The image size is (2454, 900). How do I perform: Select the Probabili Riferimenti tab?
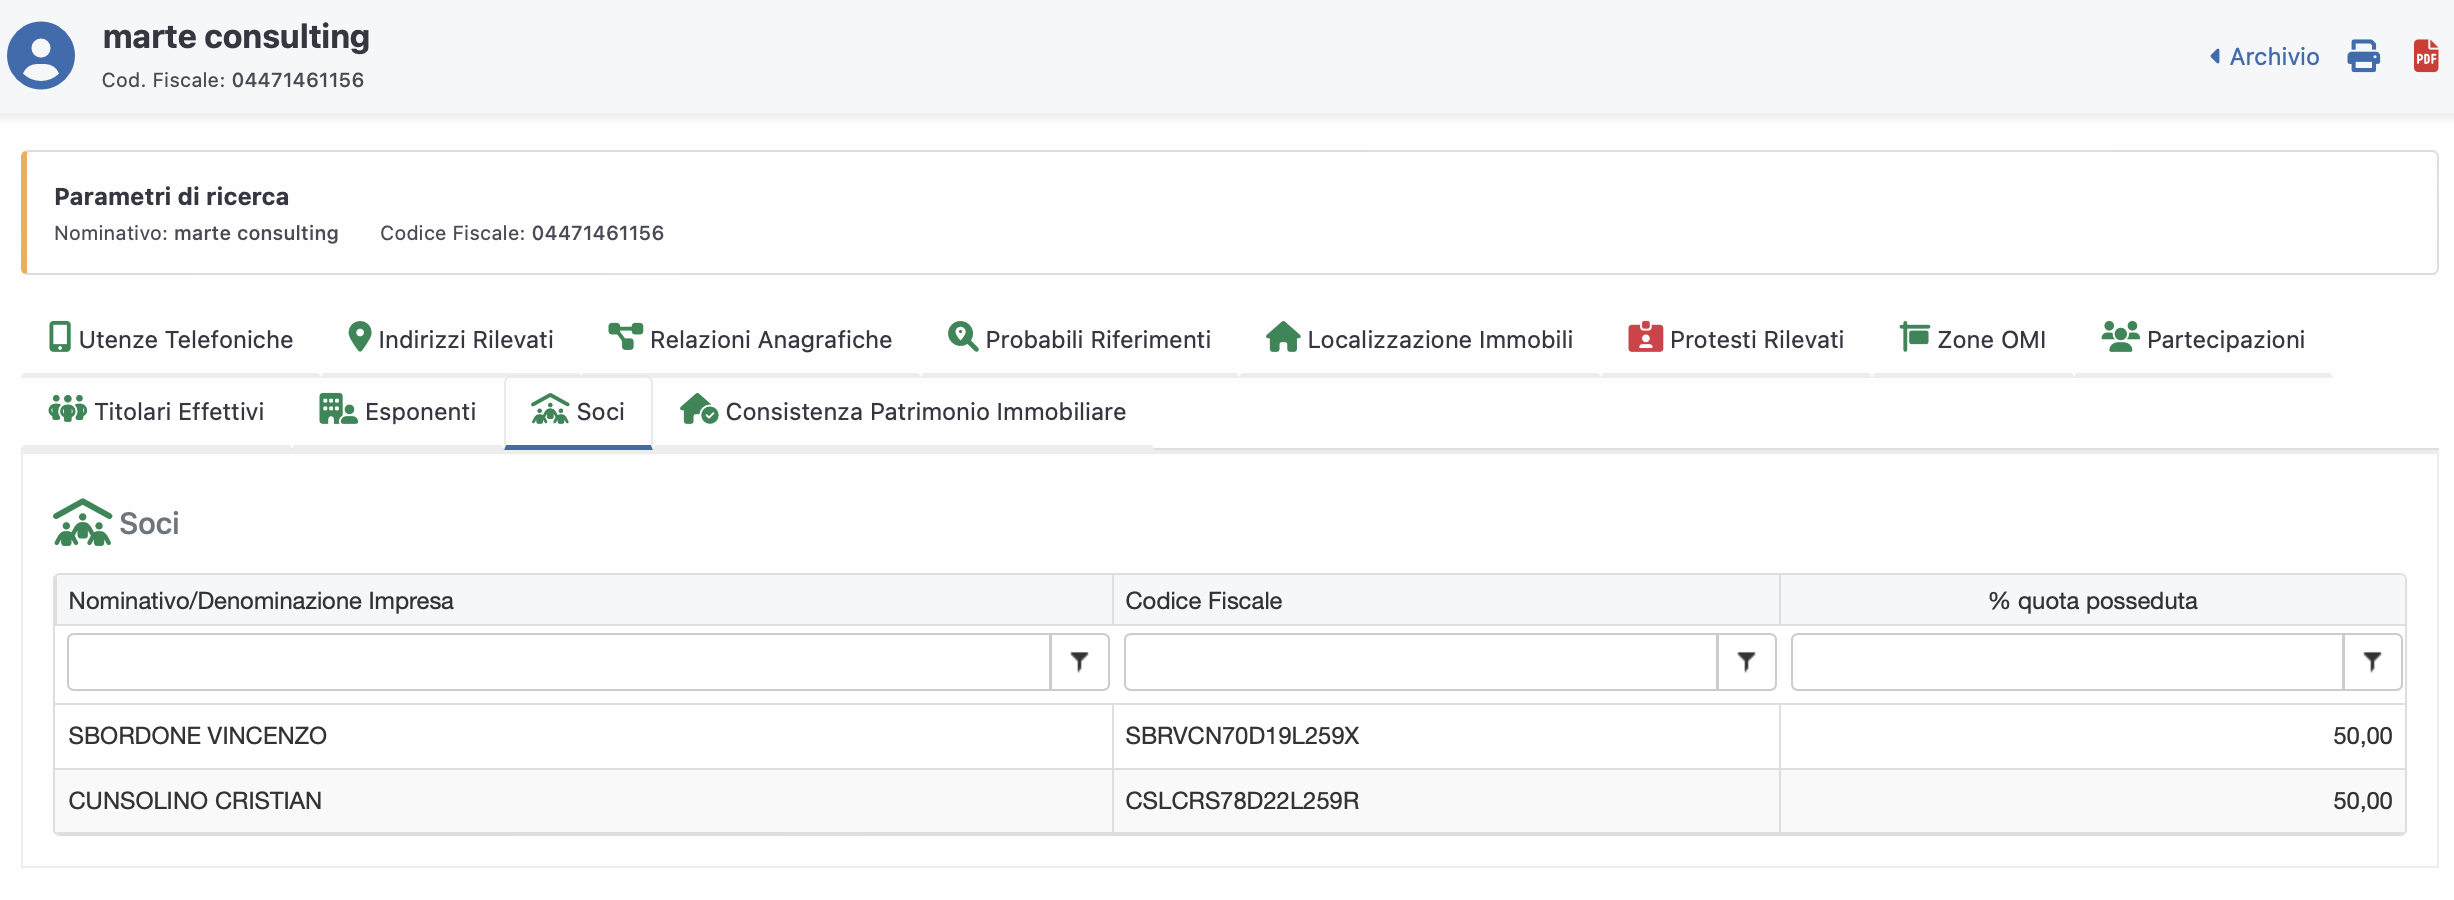(1079, 340)
